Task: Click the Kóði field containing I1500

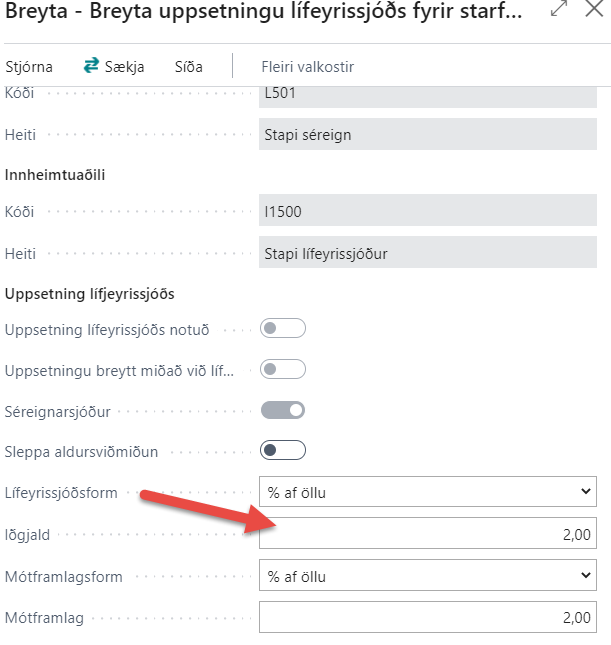Action: 427,212
